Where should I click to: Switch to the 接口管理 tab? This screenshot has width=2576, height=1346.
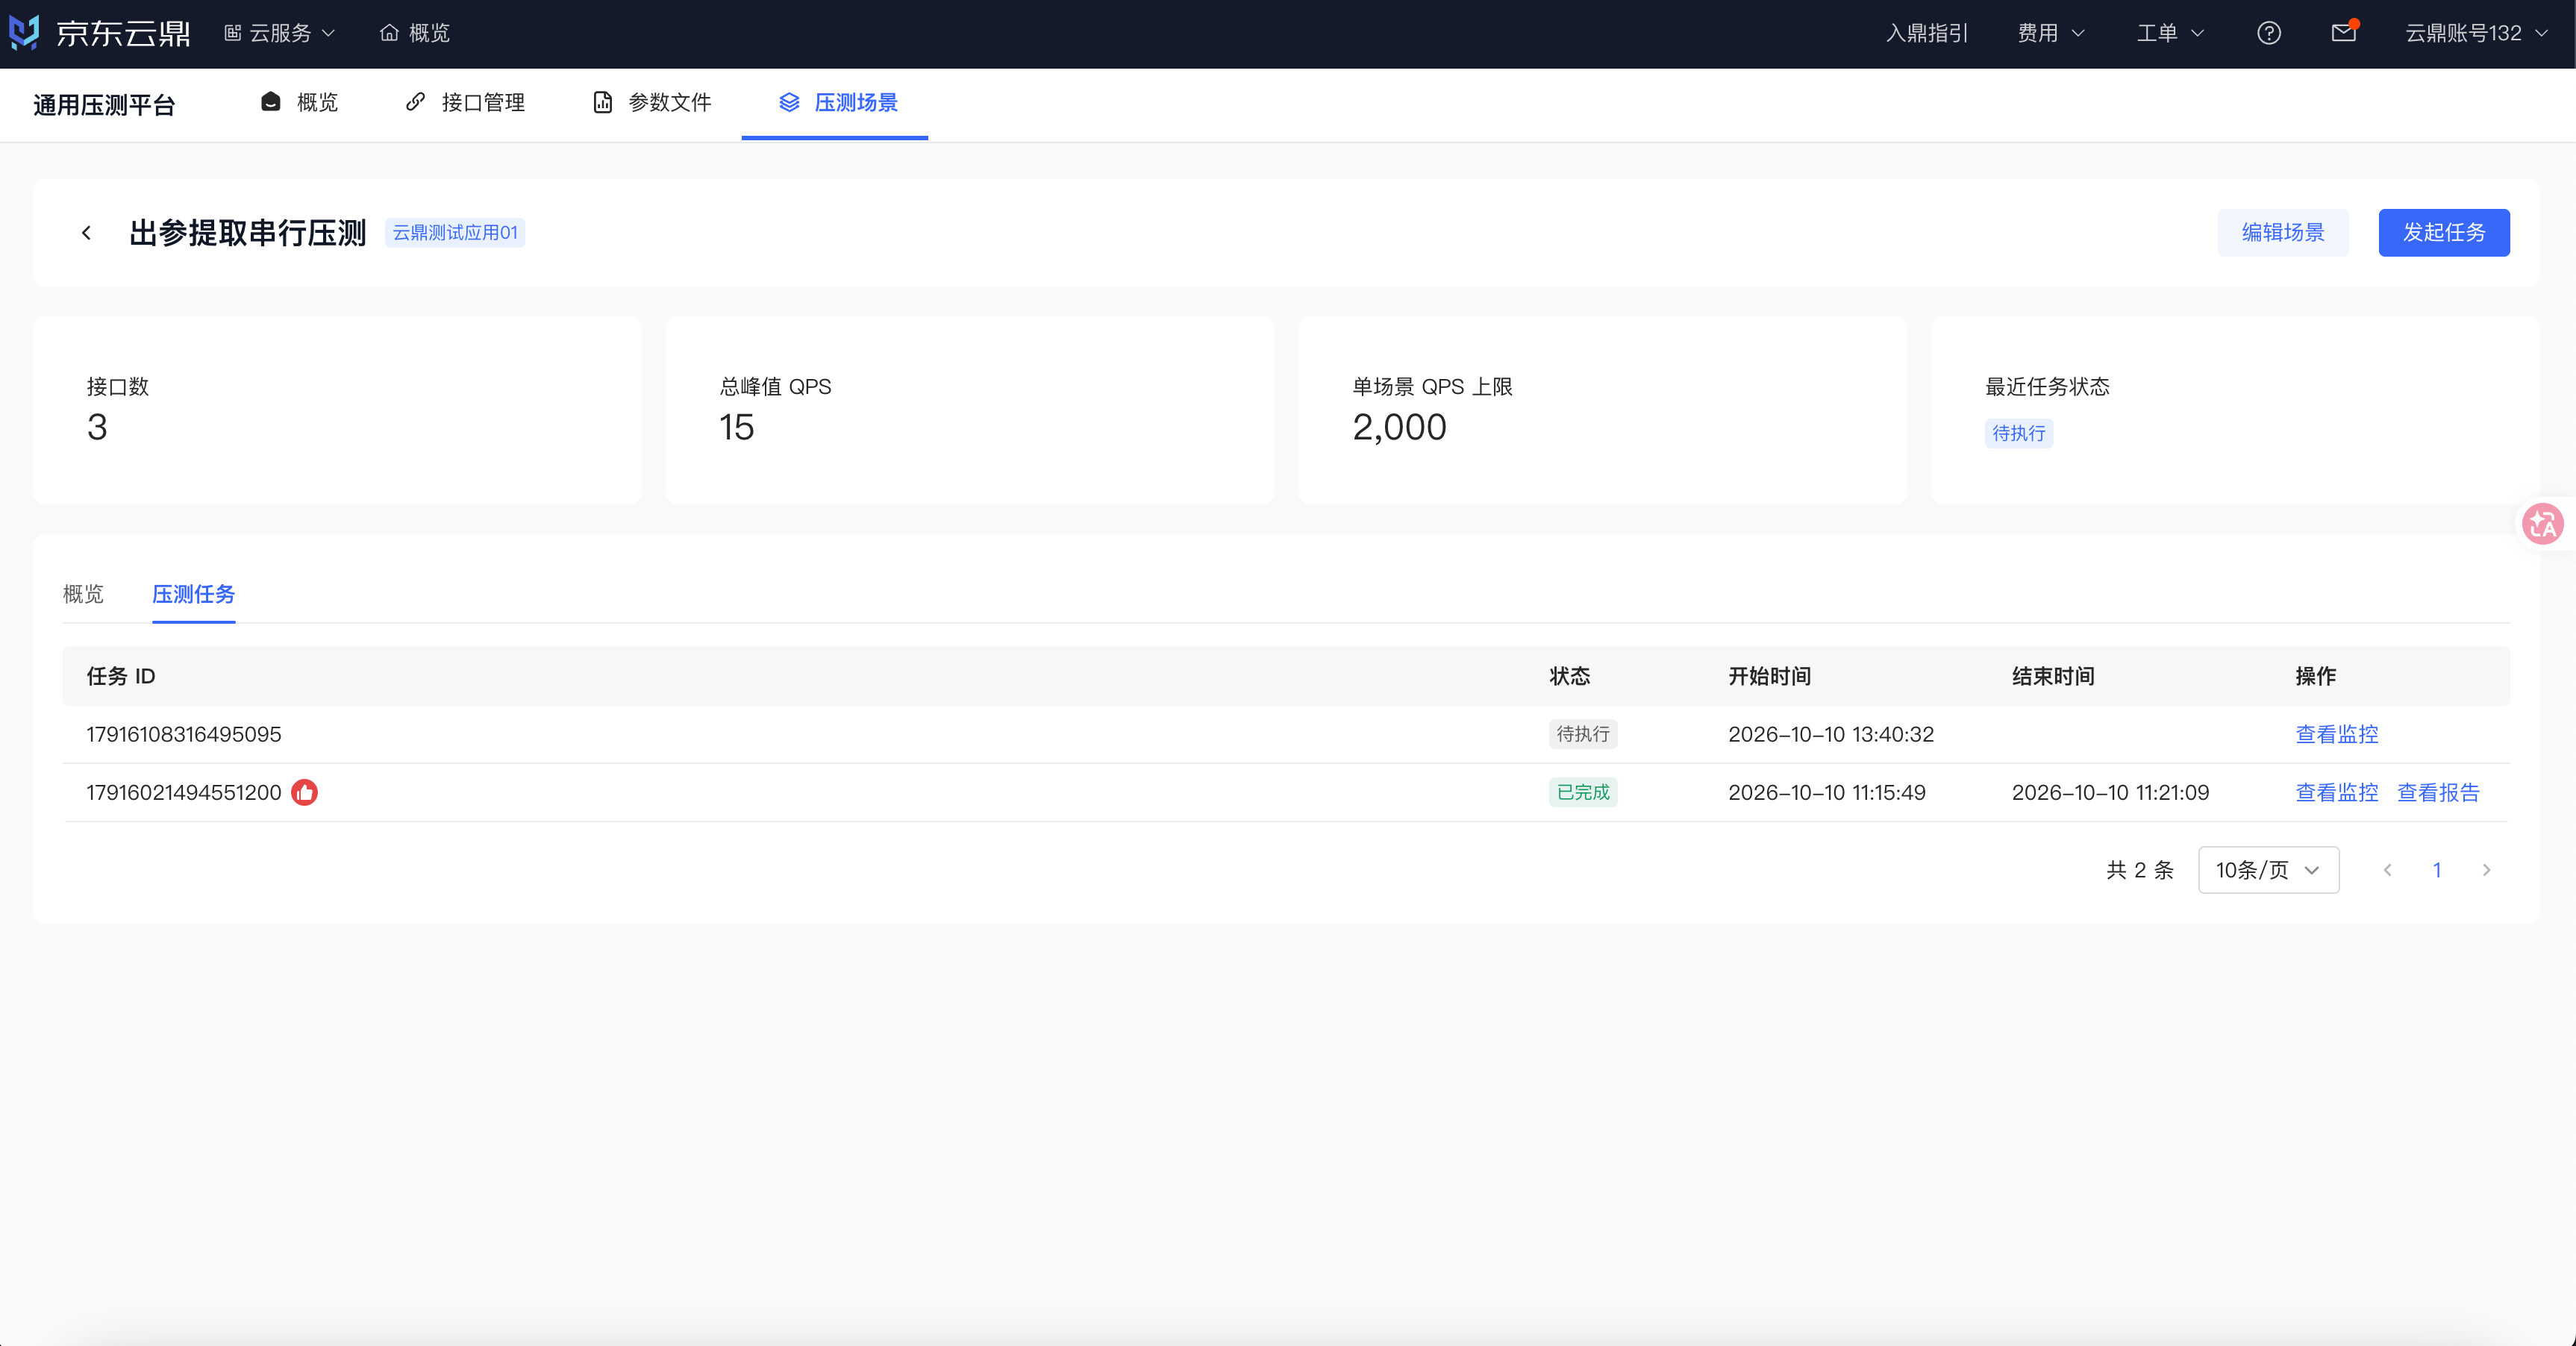[x=465, y=103]
